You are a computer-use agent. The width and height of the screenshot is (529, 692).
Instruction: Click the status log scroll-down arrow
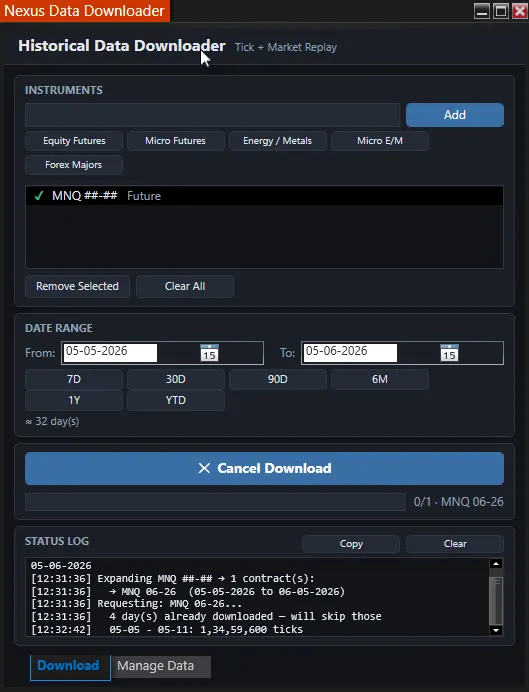[496, 630]
